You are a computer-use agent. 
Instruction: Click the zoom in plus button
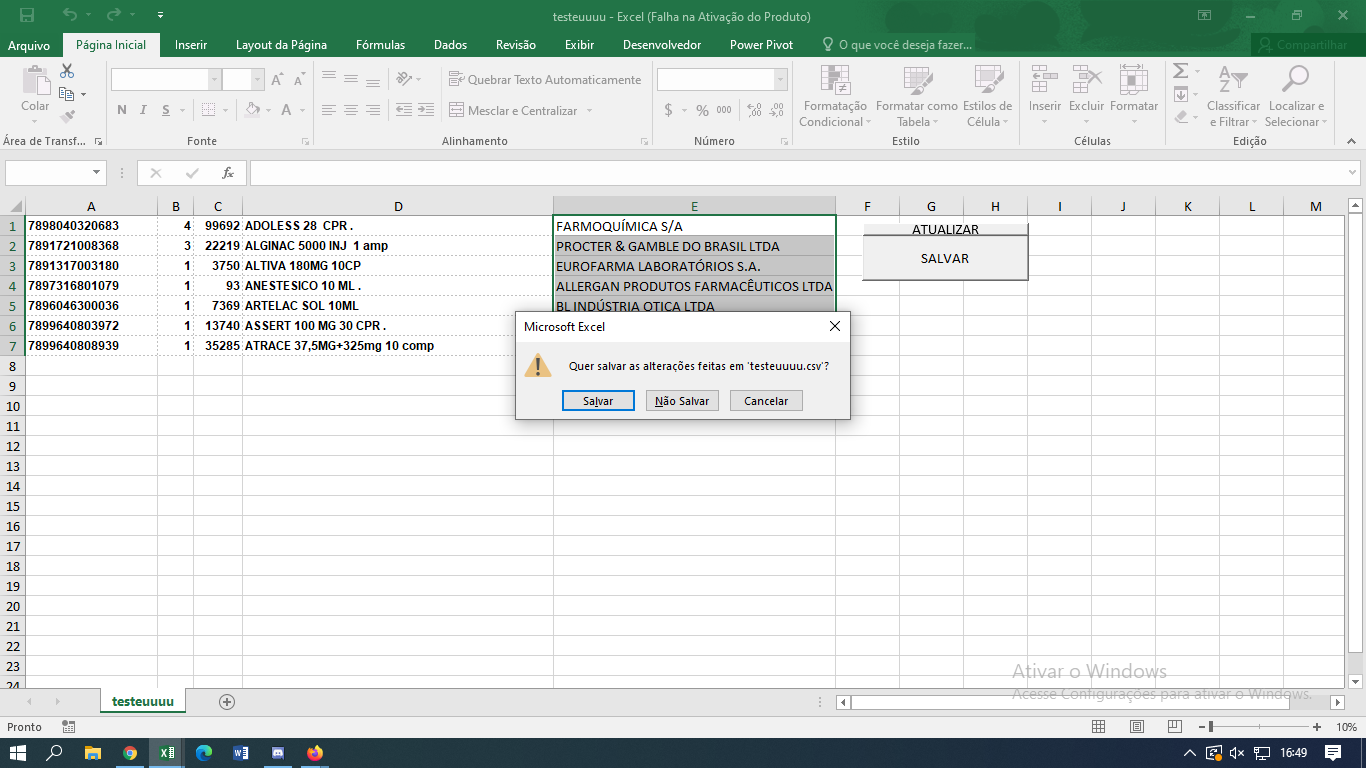[x=1317, y=727]
